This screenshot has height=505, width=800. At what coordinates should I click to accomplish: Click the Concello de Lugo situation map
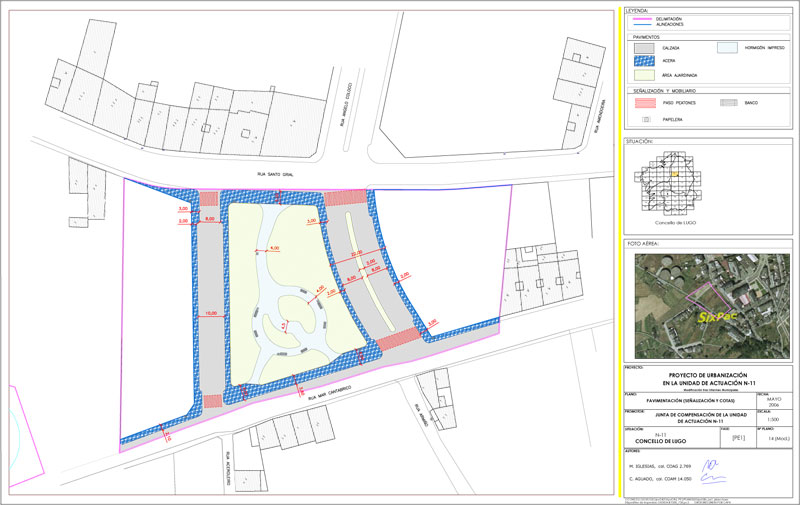click(673, 185)
